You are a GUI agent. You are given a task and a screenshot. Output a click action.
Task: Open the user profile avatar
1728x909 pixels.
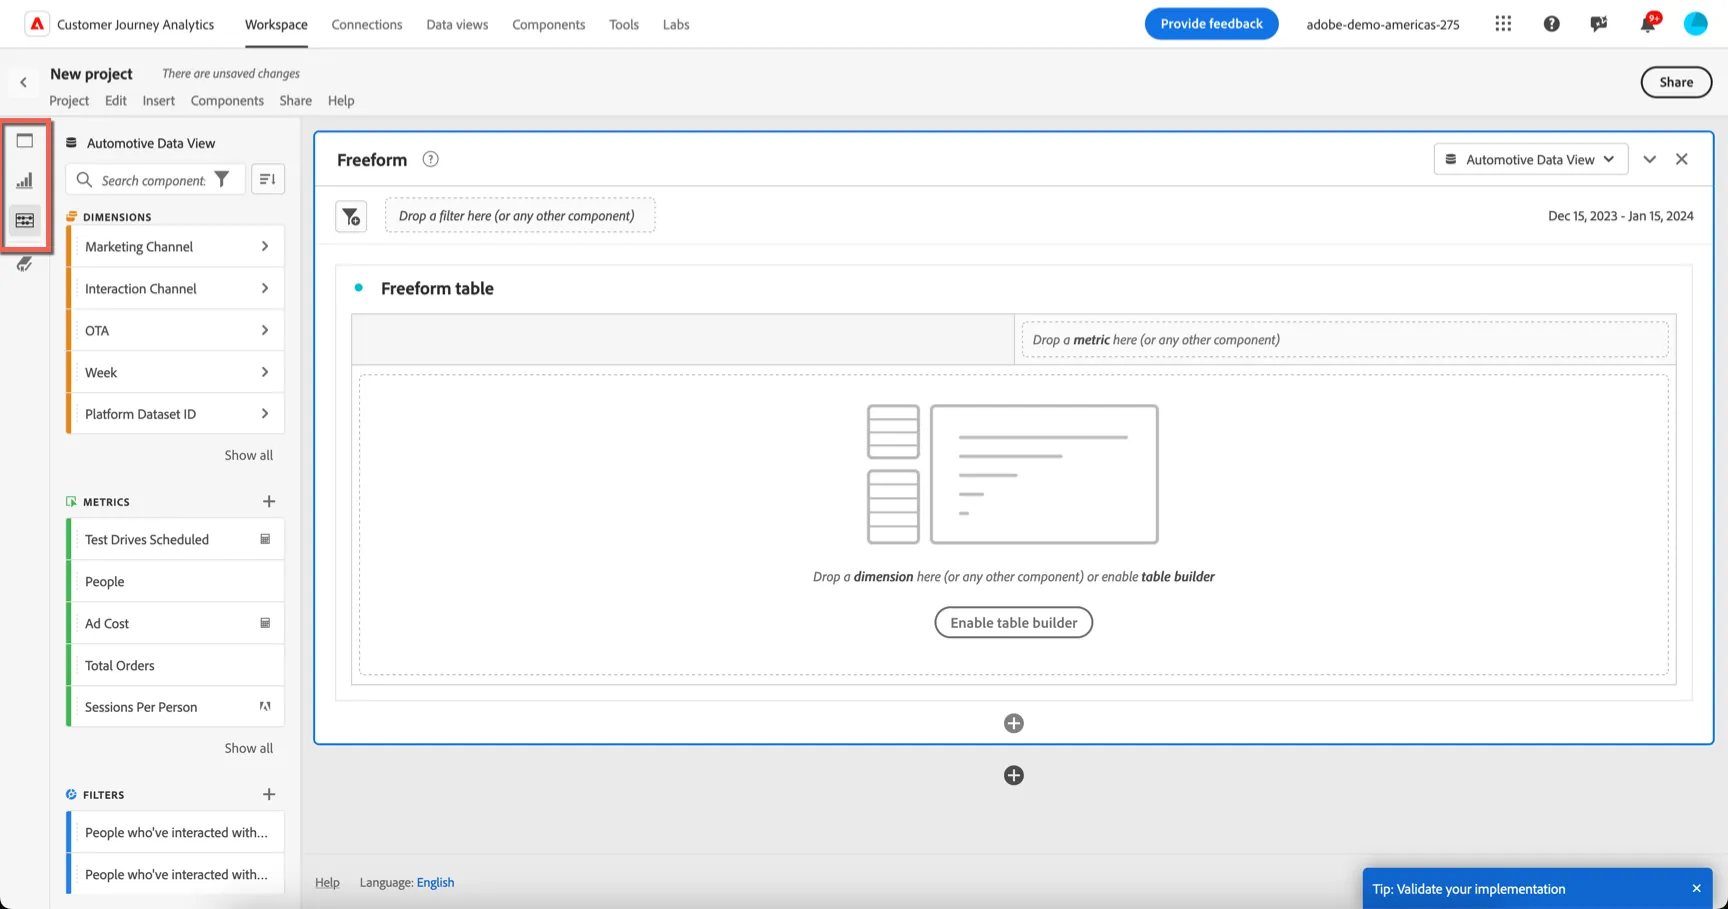point(1696,24)
